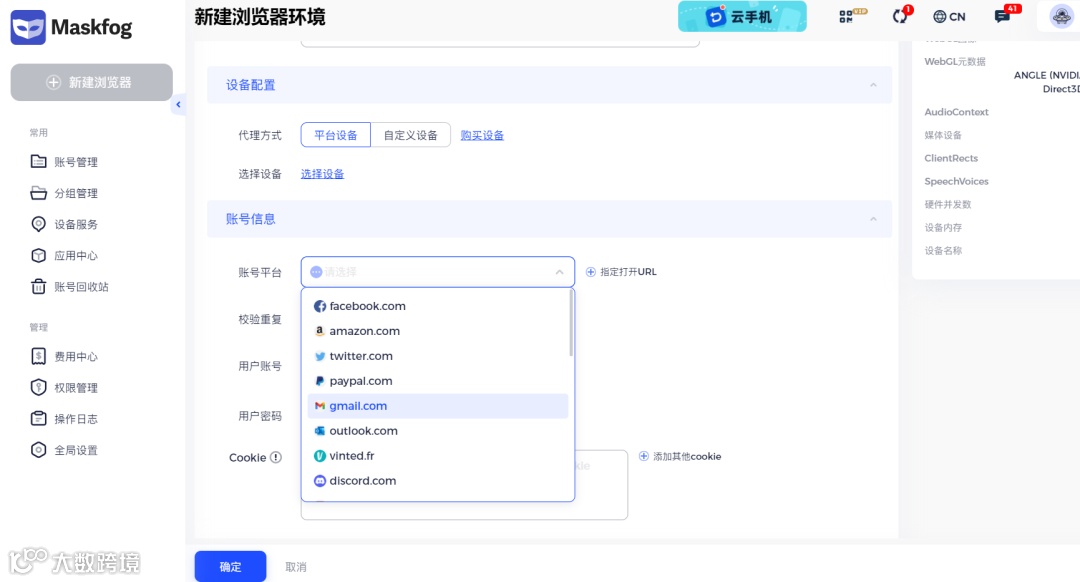This screenshot has width=1080, height=582.
Task: Click AudioContext in the right panel
Action: tap(956, 112)
